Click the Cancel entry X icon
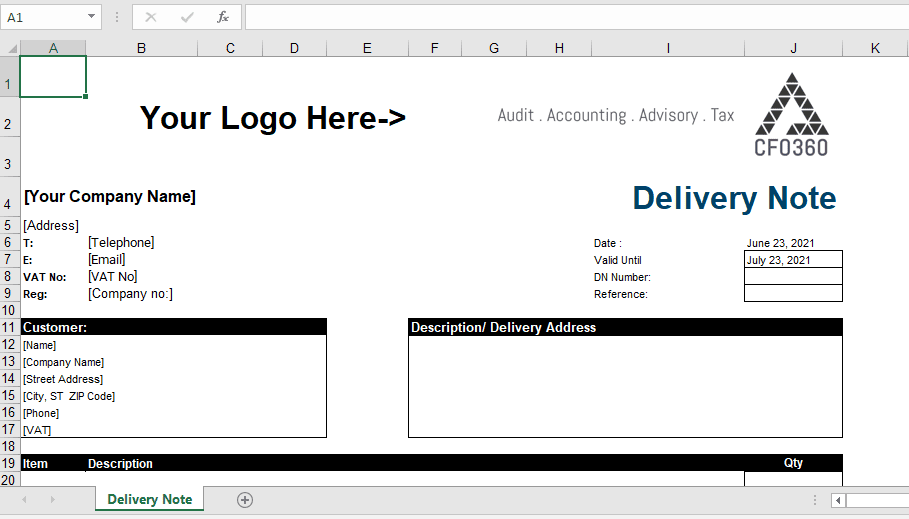This screenshot has height=519, width=909. tap(151, 17)
